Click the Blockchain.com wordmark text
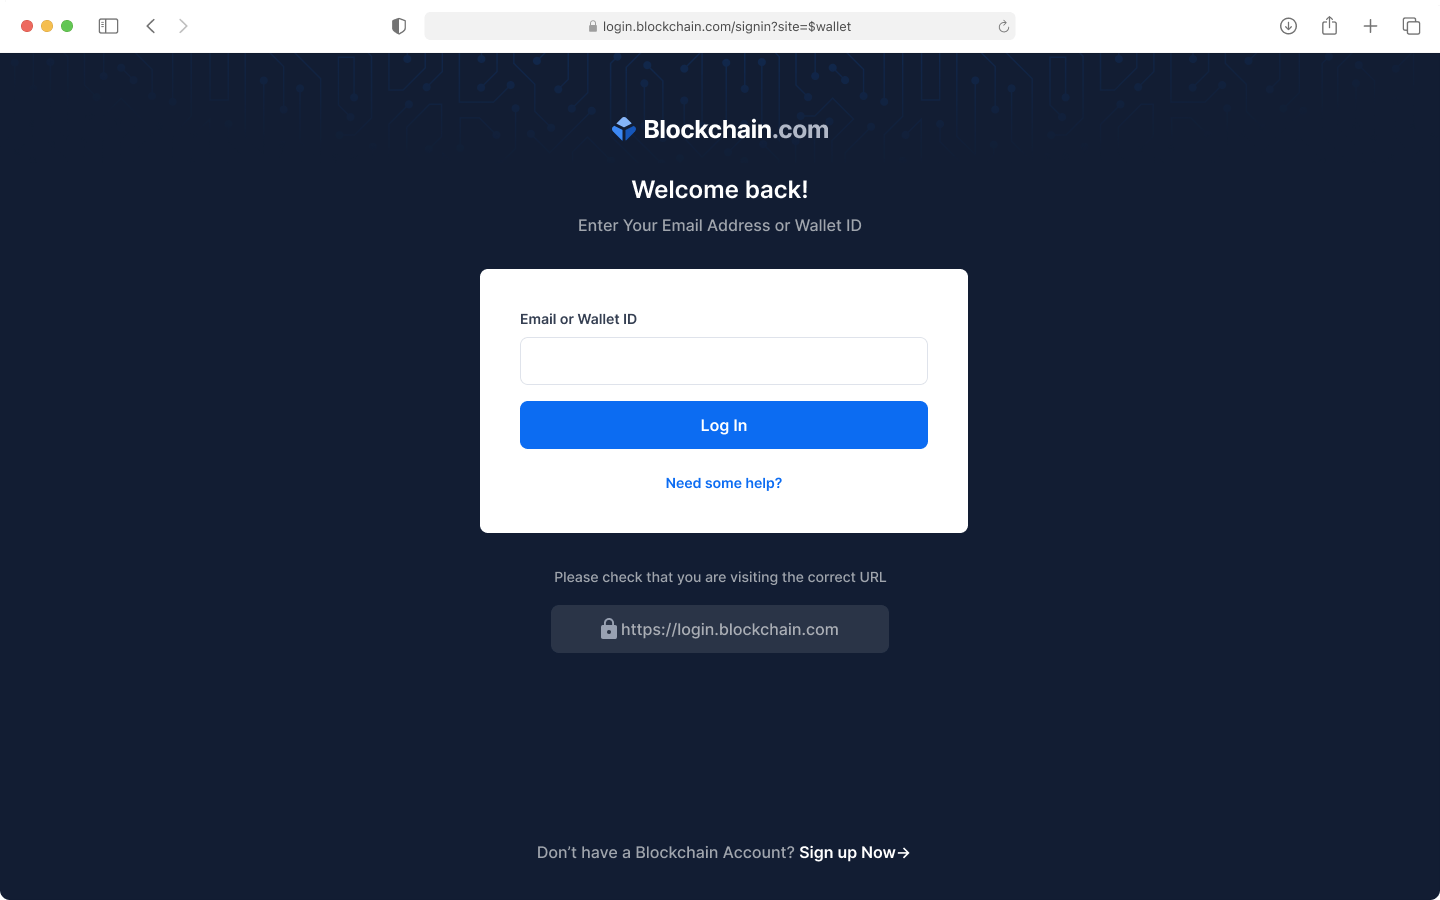 pos(736,129)
